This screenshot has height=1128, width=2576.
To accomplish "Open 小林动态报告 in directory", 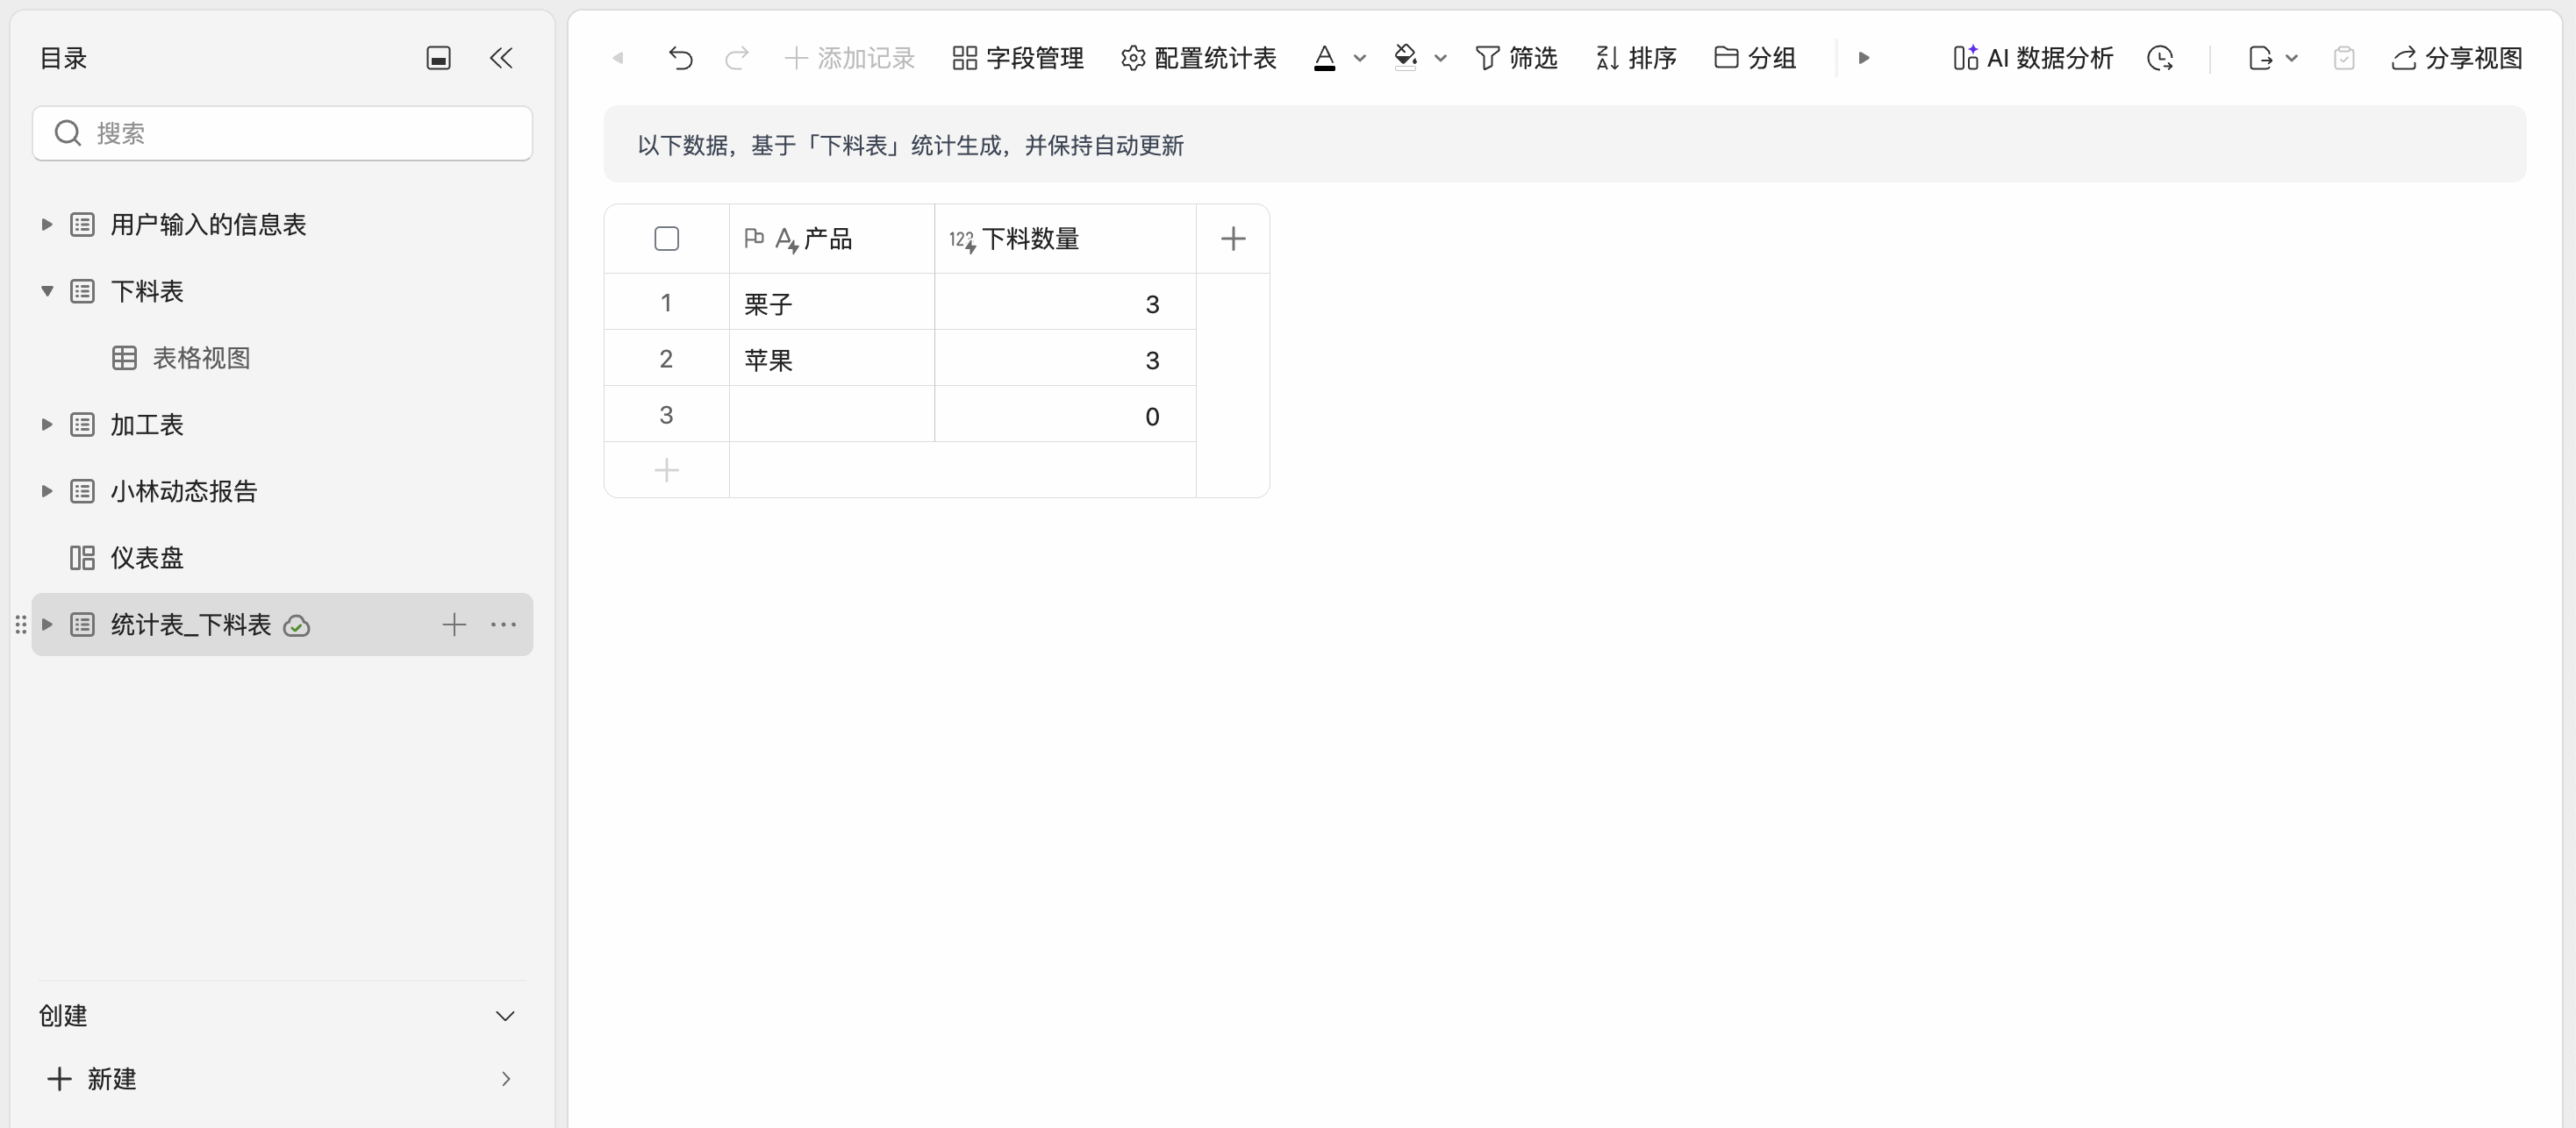I will 184,491.
